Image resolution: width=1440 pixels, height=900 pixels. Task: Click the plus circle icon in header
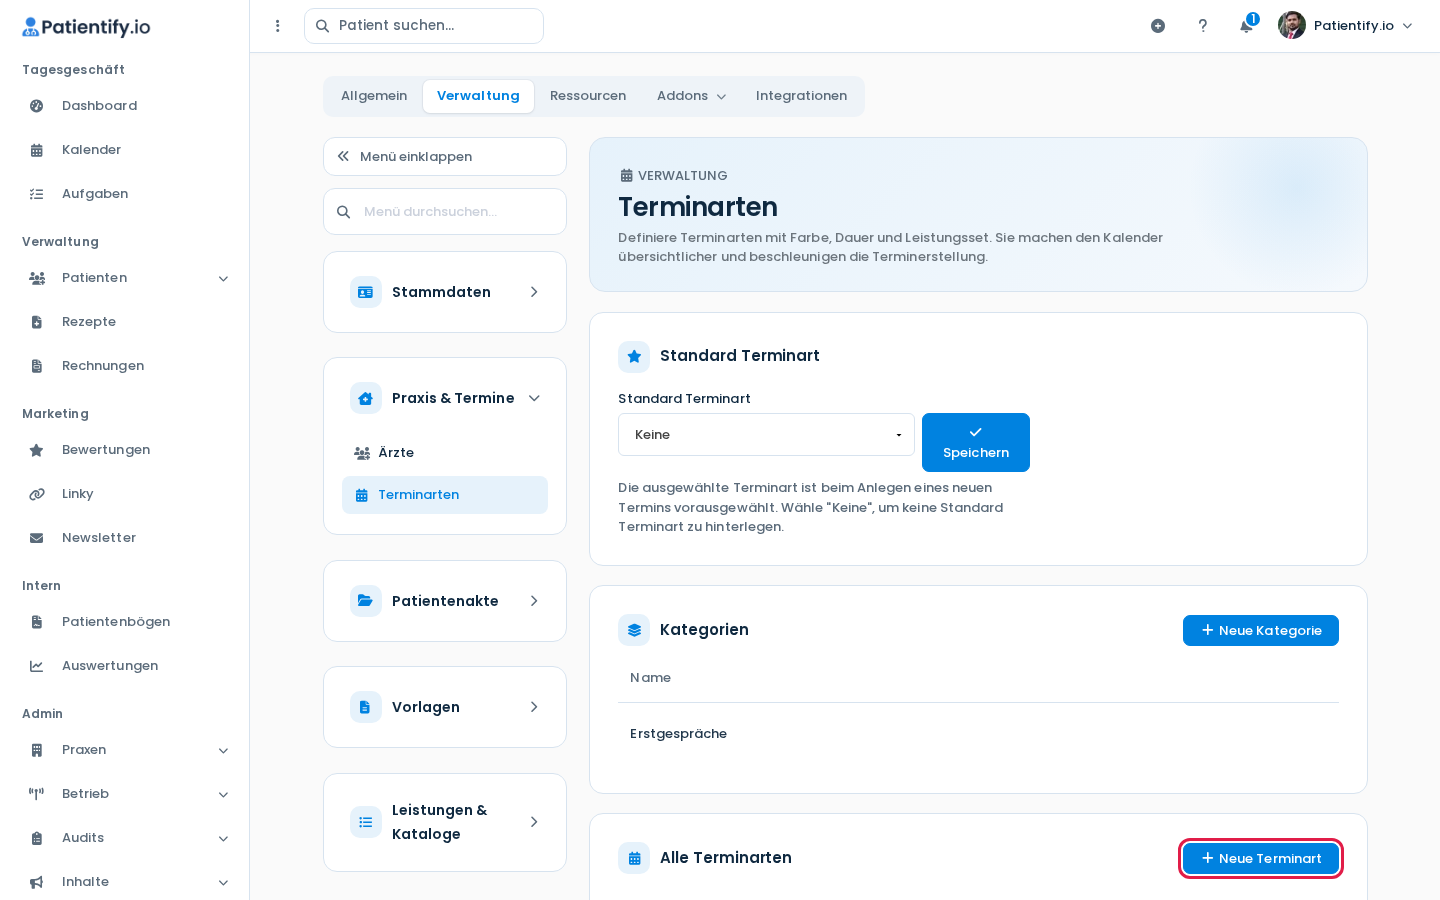[x=1158, y=26]
